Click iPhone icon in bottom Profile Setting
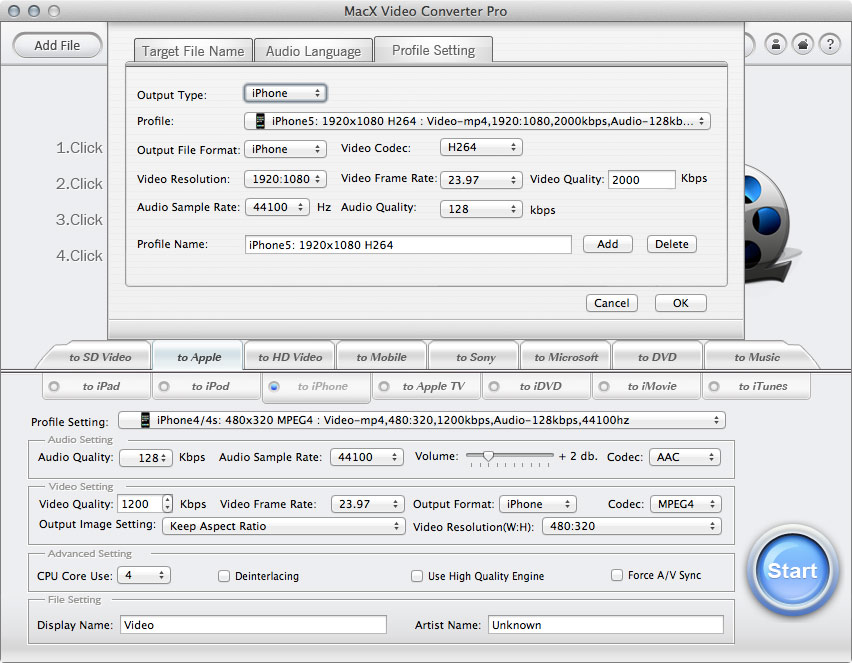Viewport: 852px width, 663px height. (x=145, y=420)
